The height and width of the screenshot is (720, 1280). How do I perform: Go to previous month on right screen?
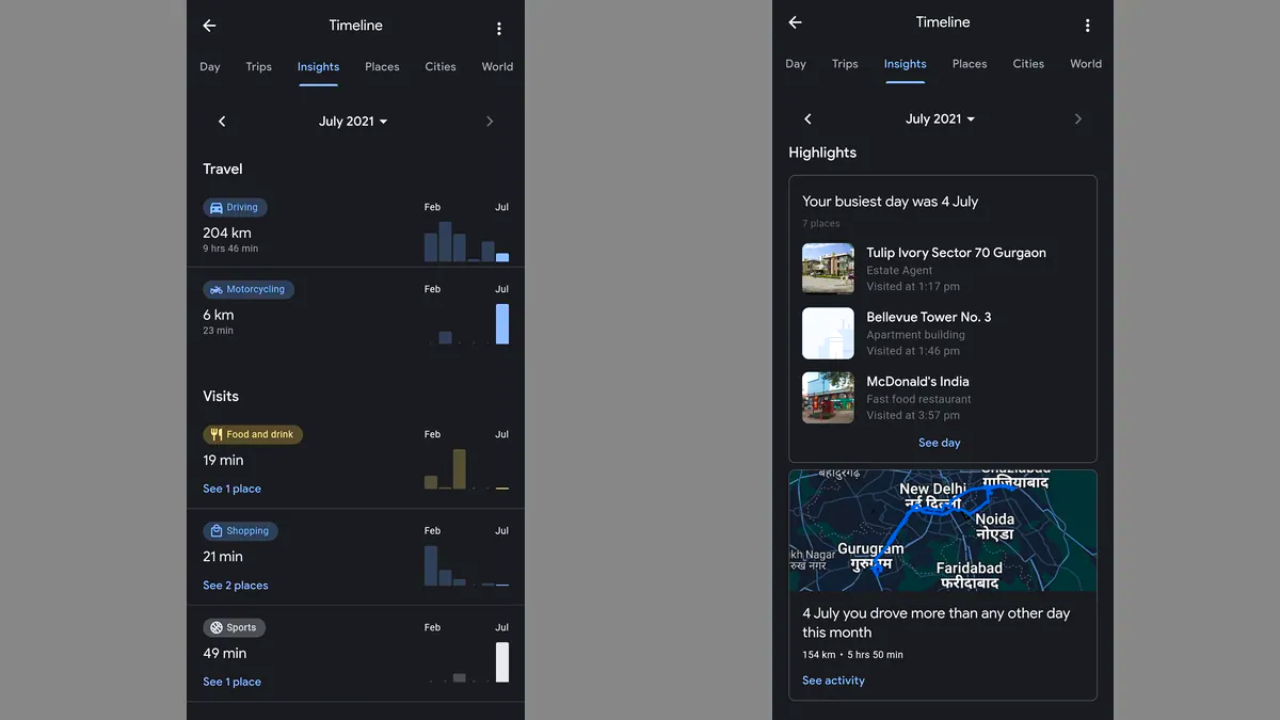pos(808,119)
